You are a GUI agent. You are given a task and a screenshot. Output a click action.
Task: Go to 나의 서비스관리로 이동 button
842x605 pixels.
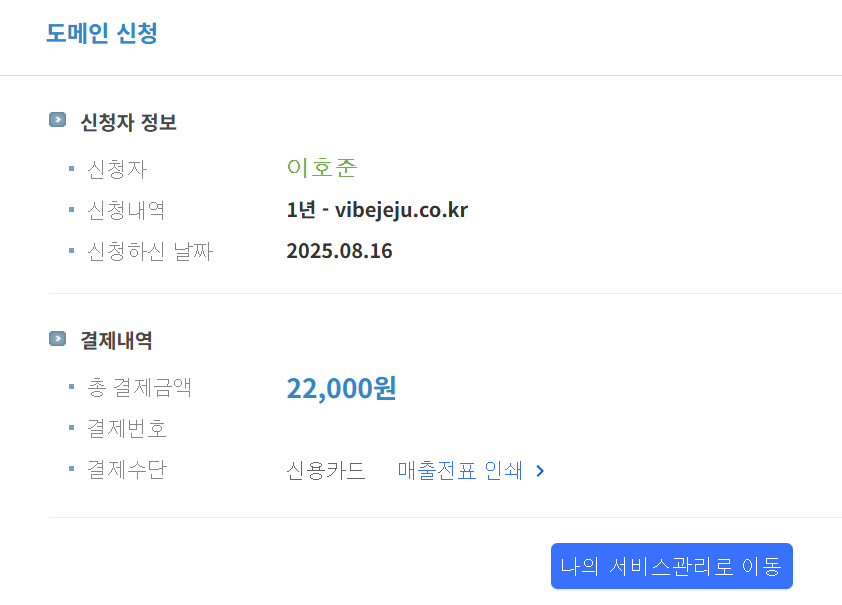(x=672, y=566)
